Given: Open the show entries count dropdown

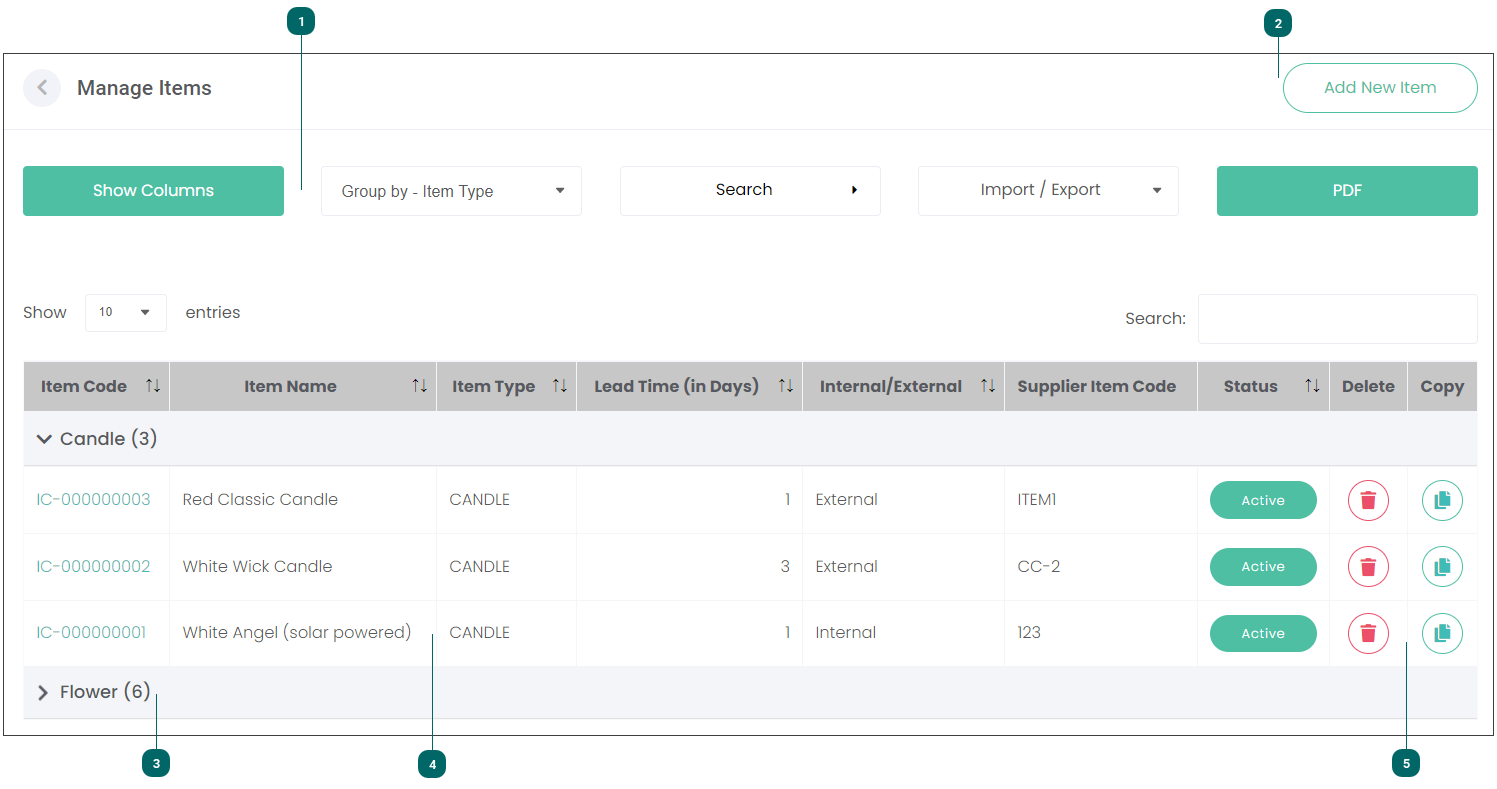Looking at the screenshot, I should (125, 313).
